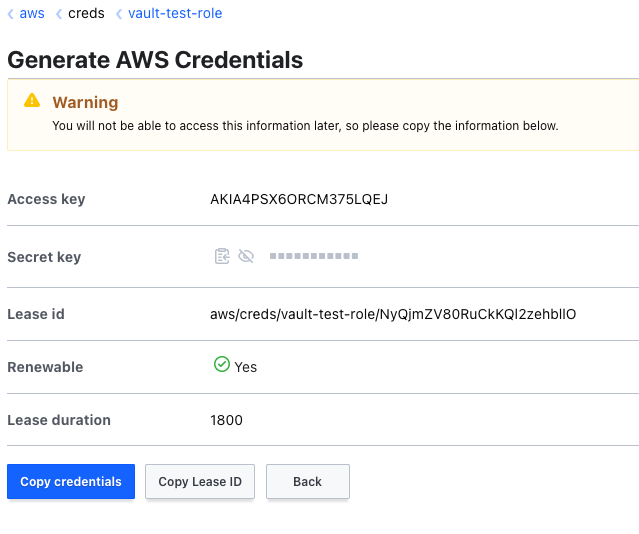
Task: Open the creds breadcrumb
Action: pos(86,14)
